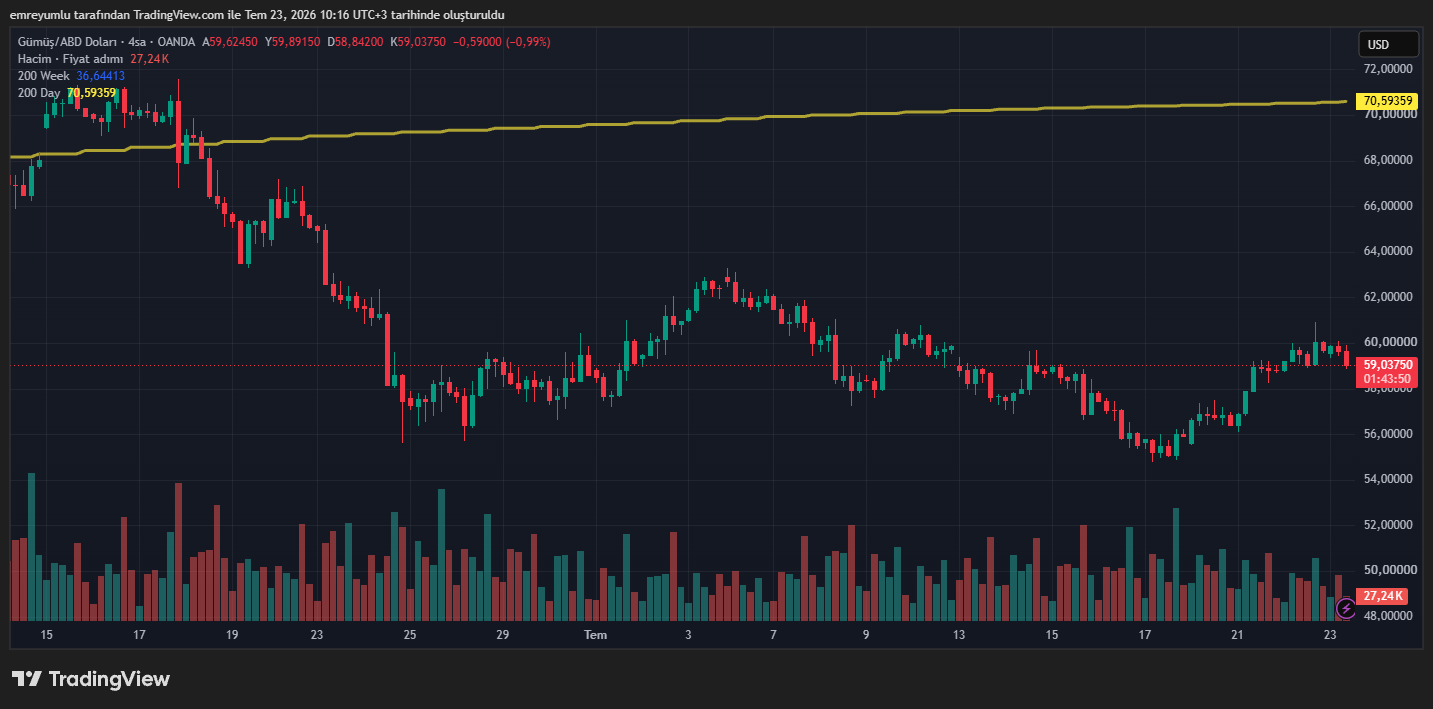Image resolution: width=1433 pixels, height=709 pixels.
Task: Click the yellow 200 Day moving average line
Action: point(700,120)
